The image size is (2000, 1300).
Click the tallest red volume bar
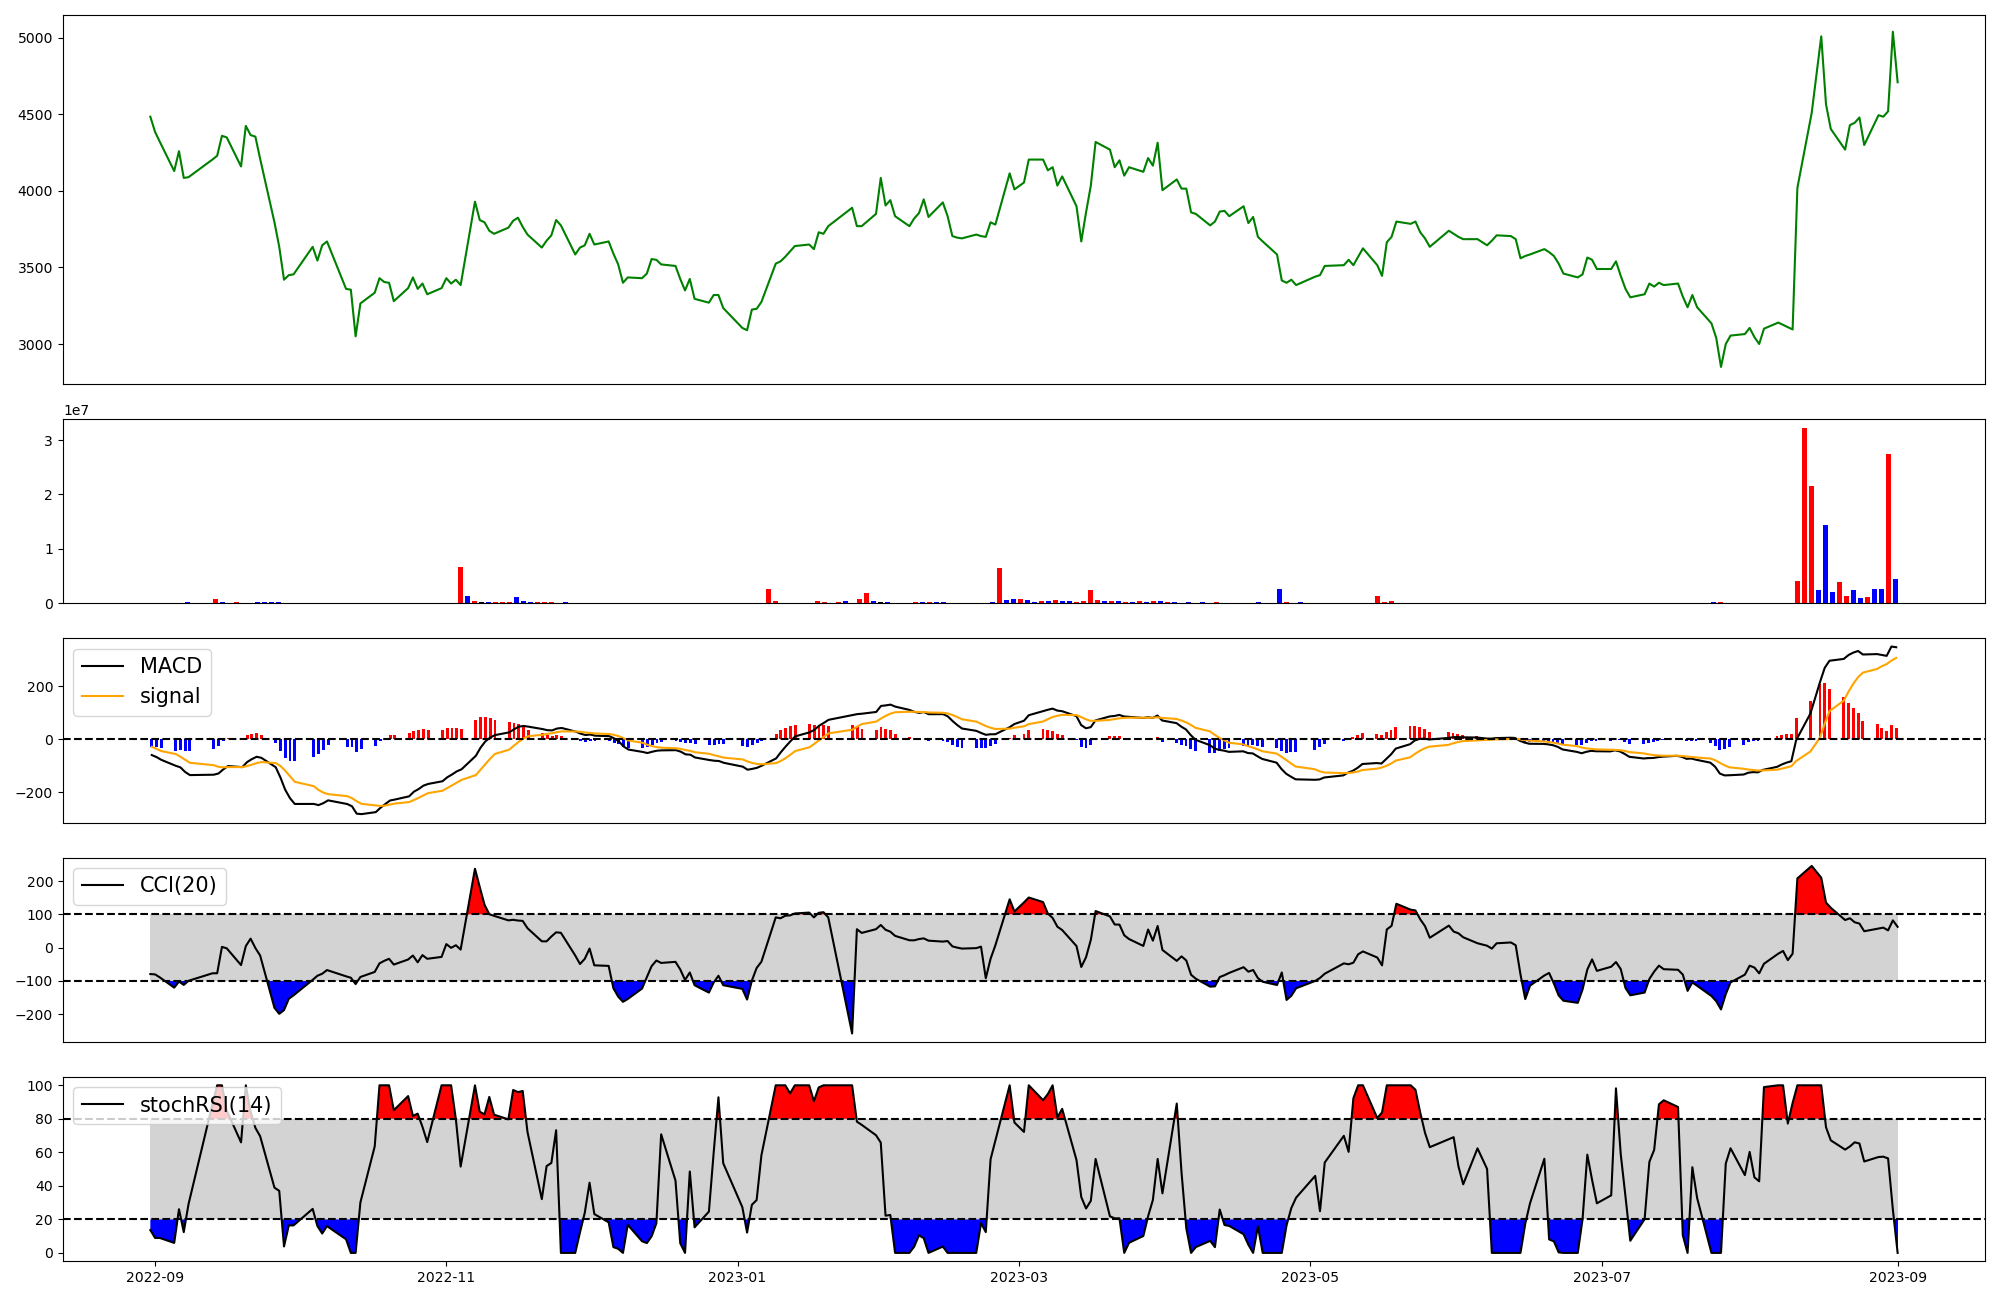pos(1804,515)
